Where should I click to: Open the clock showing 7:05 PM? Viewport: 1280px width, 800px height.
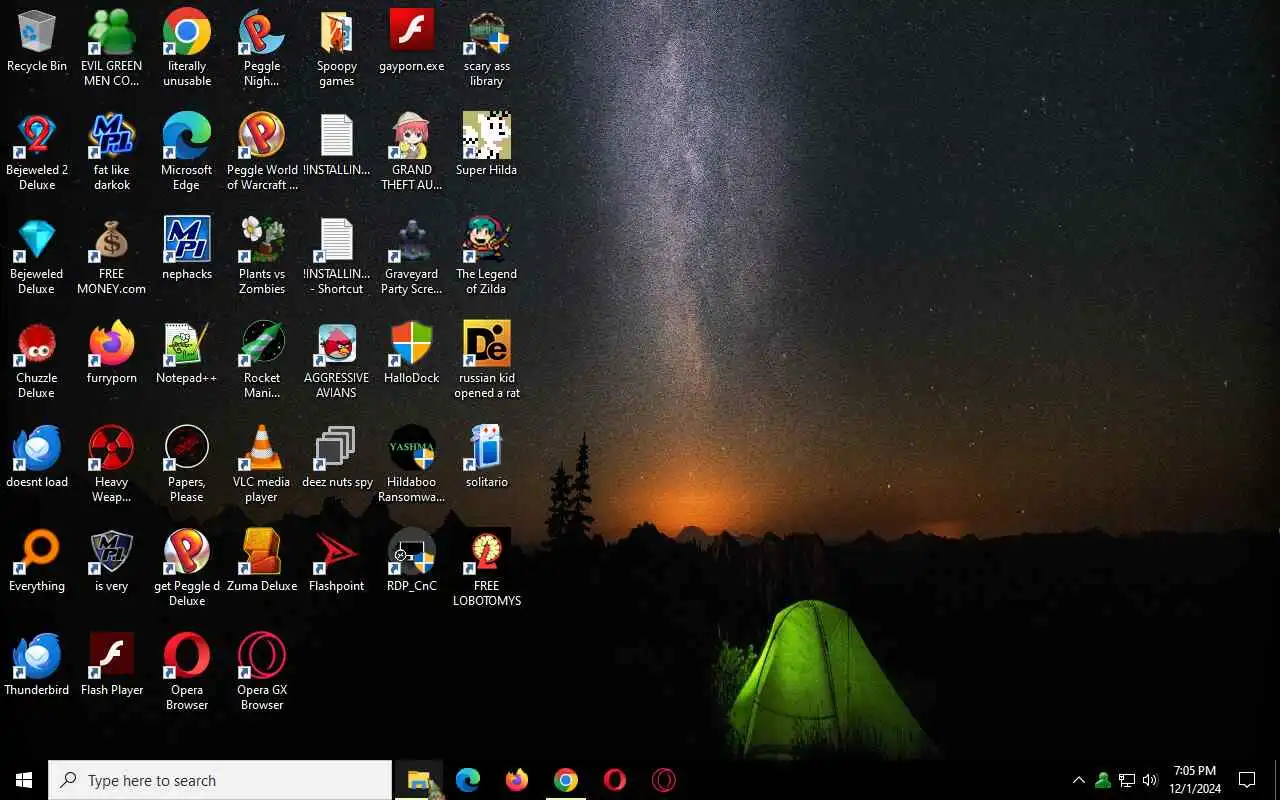1195,780
